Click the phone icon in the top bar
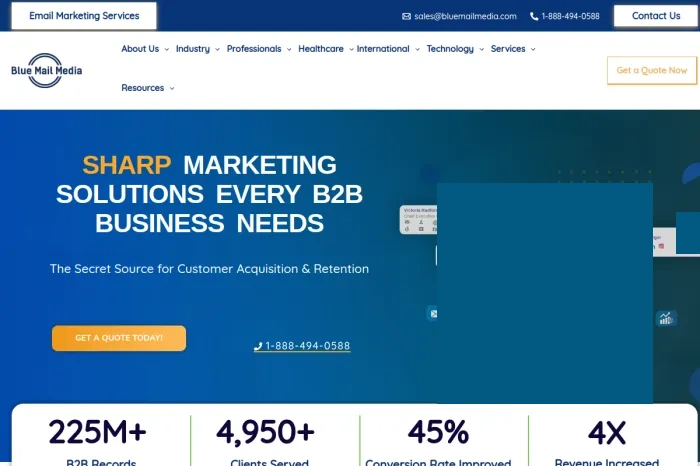700x466 pixels. (534, 17)
